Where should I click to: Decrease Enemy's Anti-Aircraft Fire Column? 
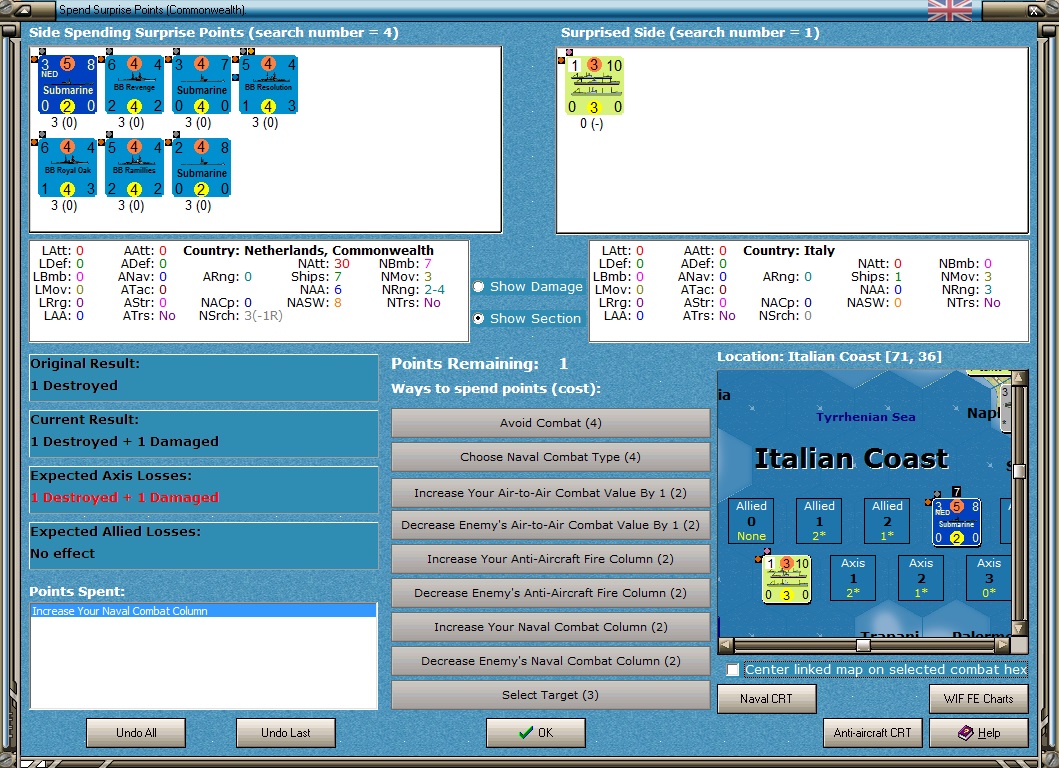coord(550,593)
